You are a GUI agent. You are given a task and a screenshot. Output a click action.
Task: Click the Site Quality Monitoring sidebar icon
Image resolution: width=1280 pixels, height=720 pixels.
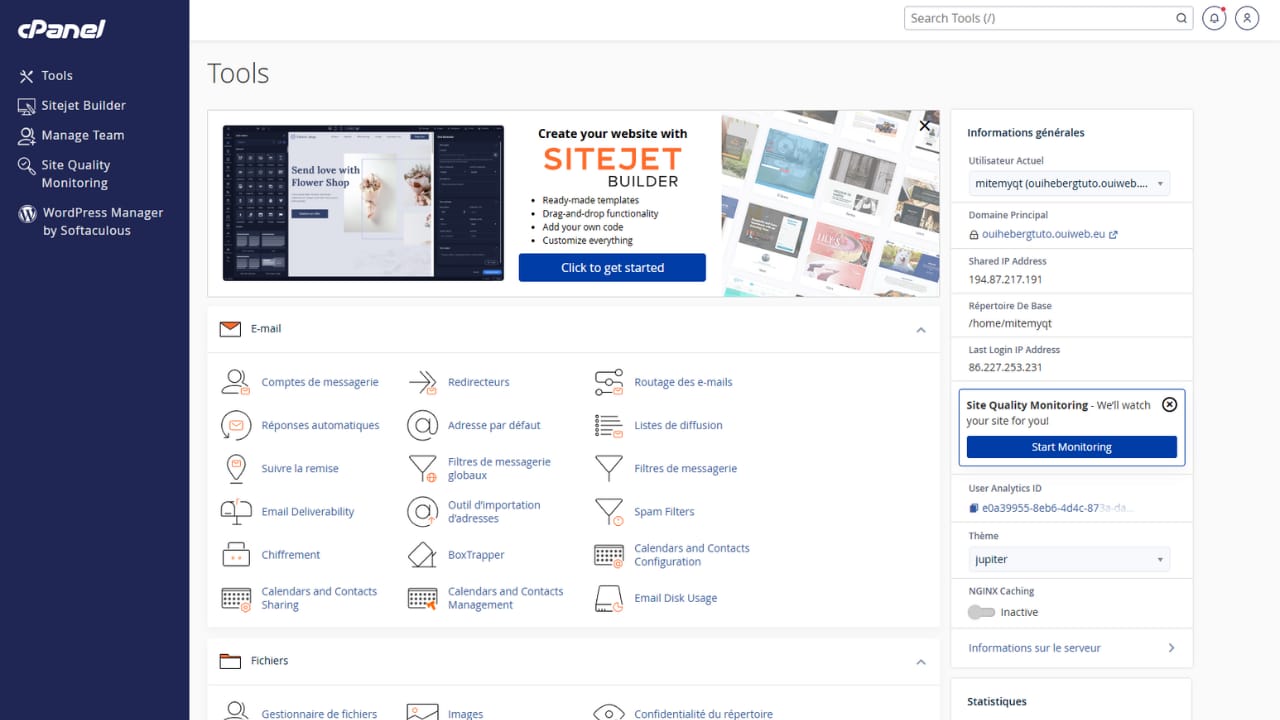tap(27, 164)
